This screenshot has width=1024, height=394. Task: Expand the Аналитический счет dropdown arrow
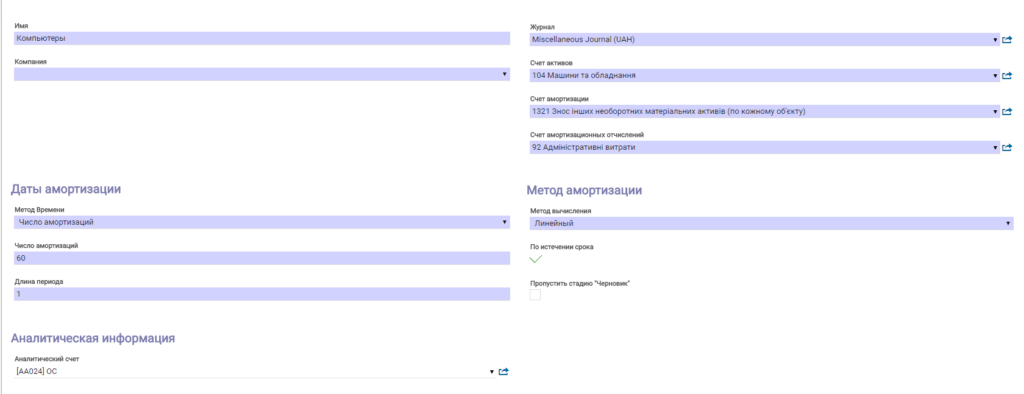point(492,372)
